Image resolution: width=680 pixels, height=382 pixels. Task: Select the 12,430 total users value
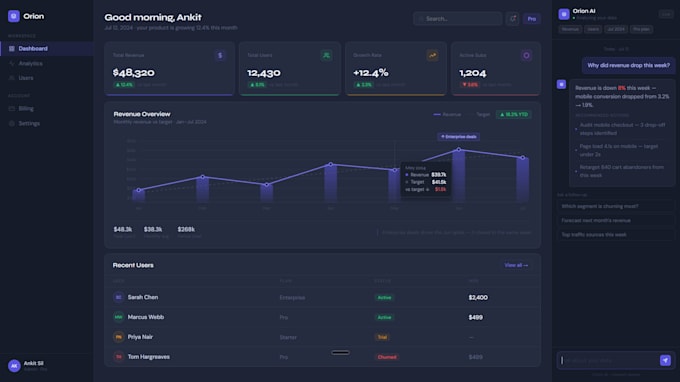[264, 72]
